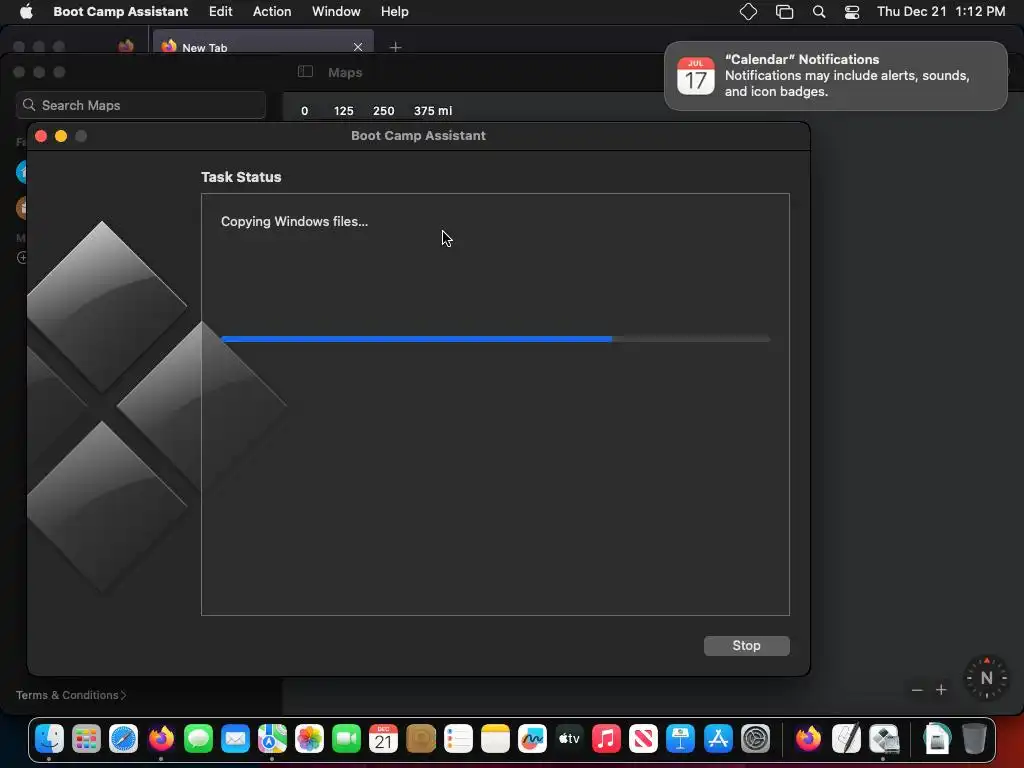Open System Settings from the Dock
Screen dimensions: 1024x768
pos(756,739)
